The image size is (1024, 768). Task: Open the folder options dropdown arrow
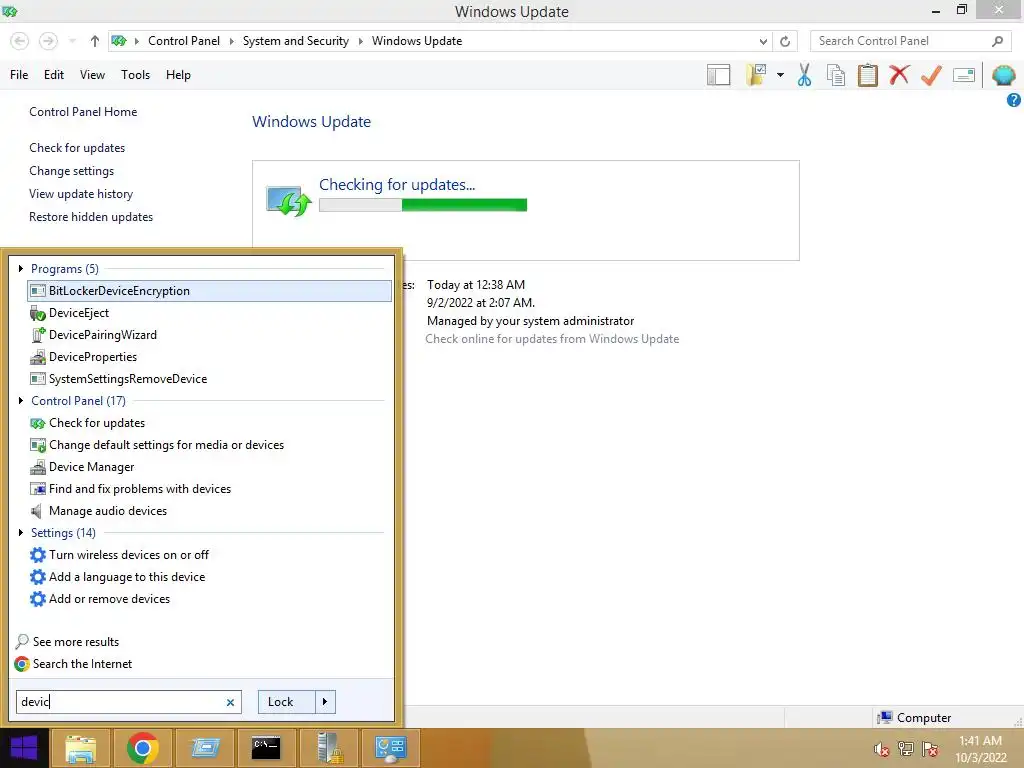point(780,75)
